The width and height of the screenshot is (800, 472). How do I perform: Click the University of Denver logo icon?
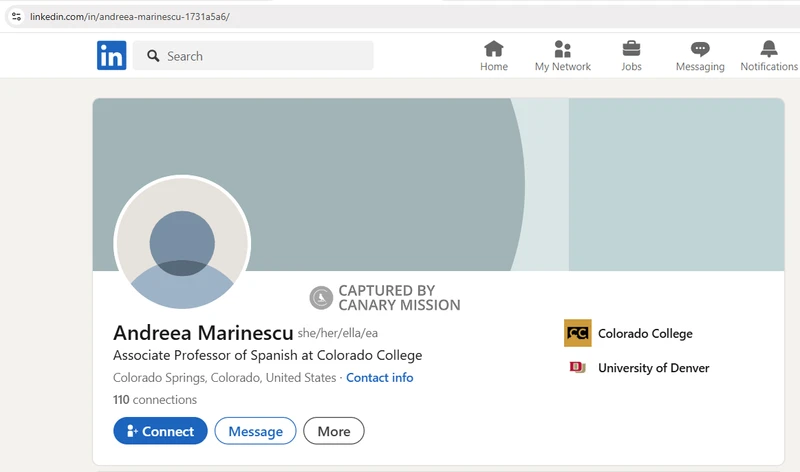[578, 367]
